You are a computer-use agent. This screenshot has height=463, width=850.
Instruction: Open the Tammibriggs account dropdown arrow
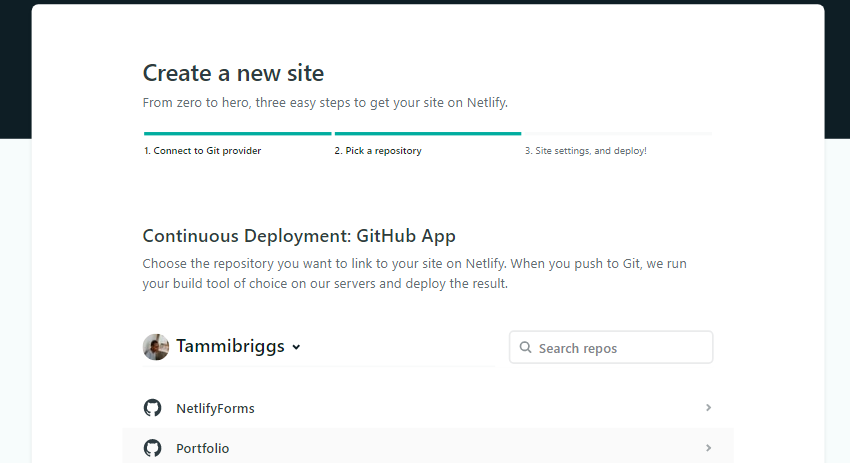click(x=296, y=347)
